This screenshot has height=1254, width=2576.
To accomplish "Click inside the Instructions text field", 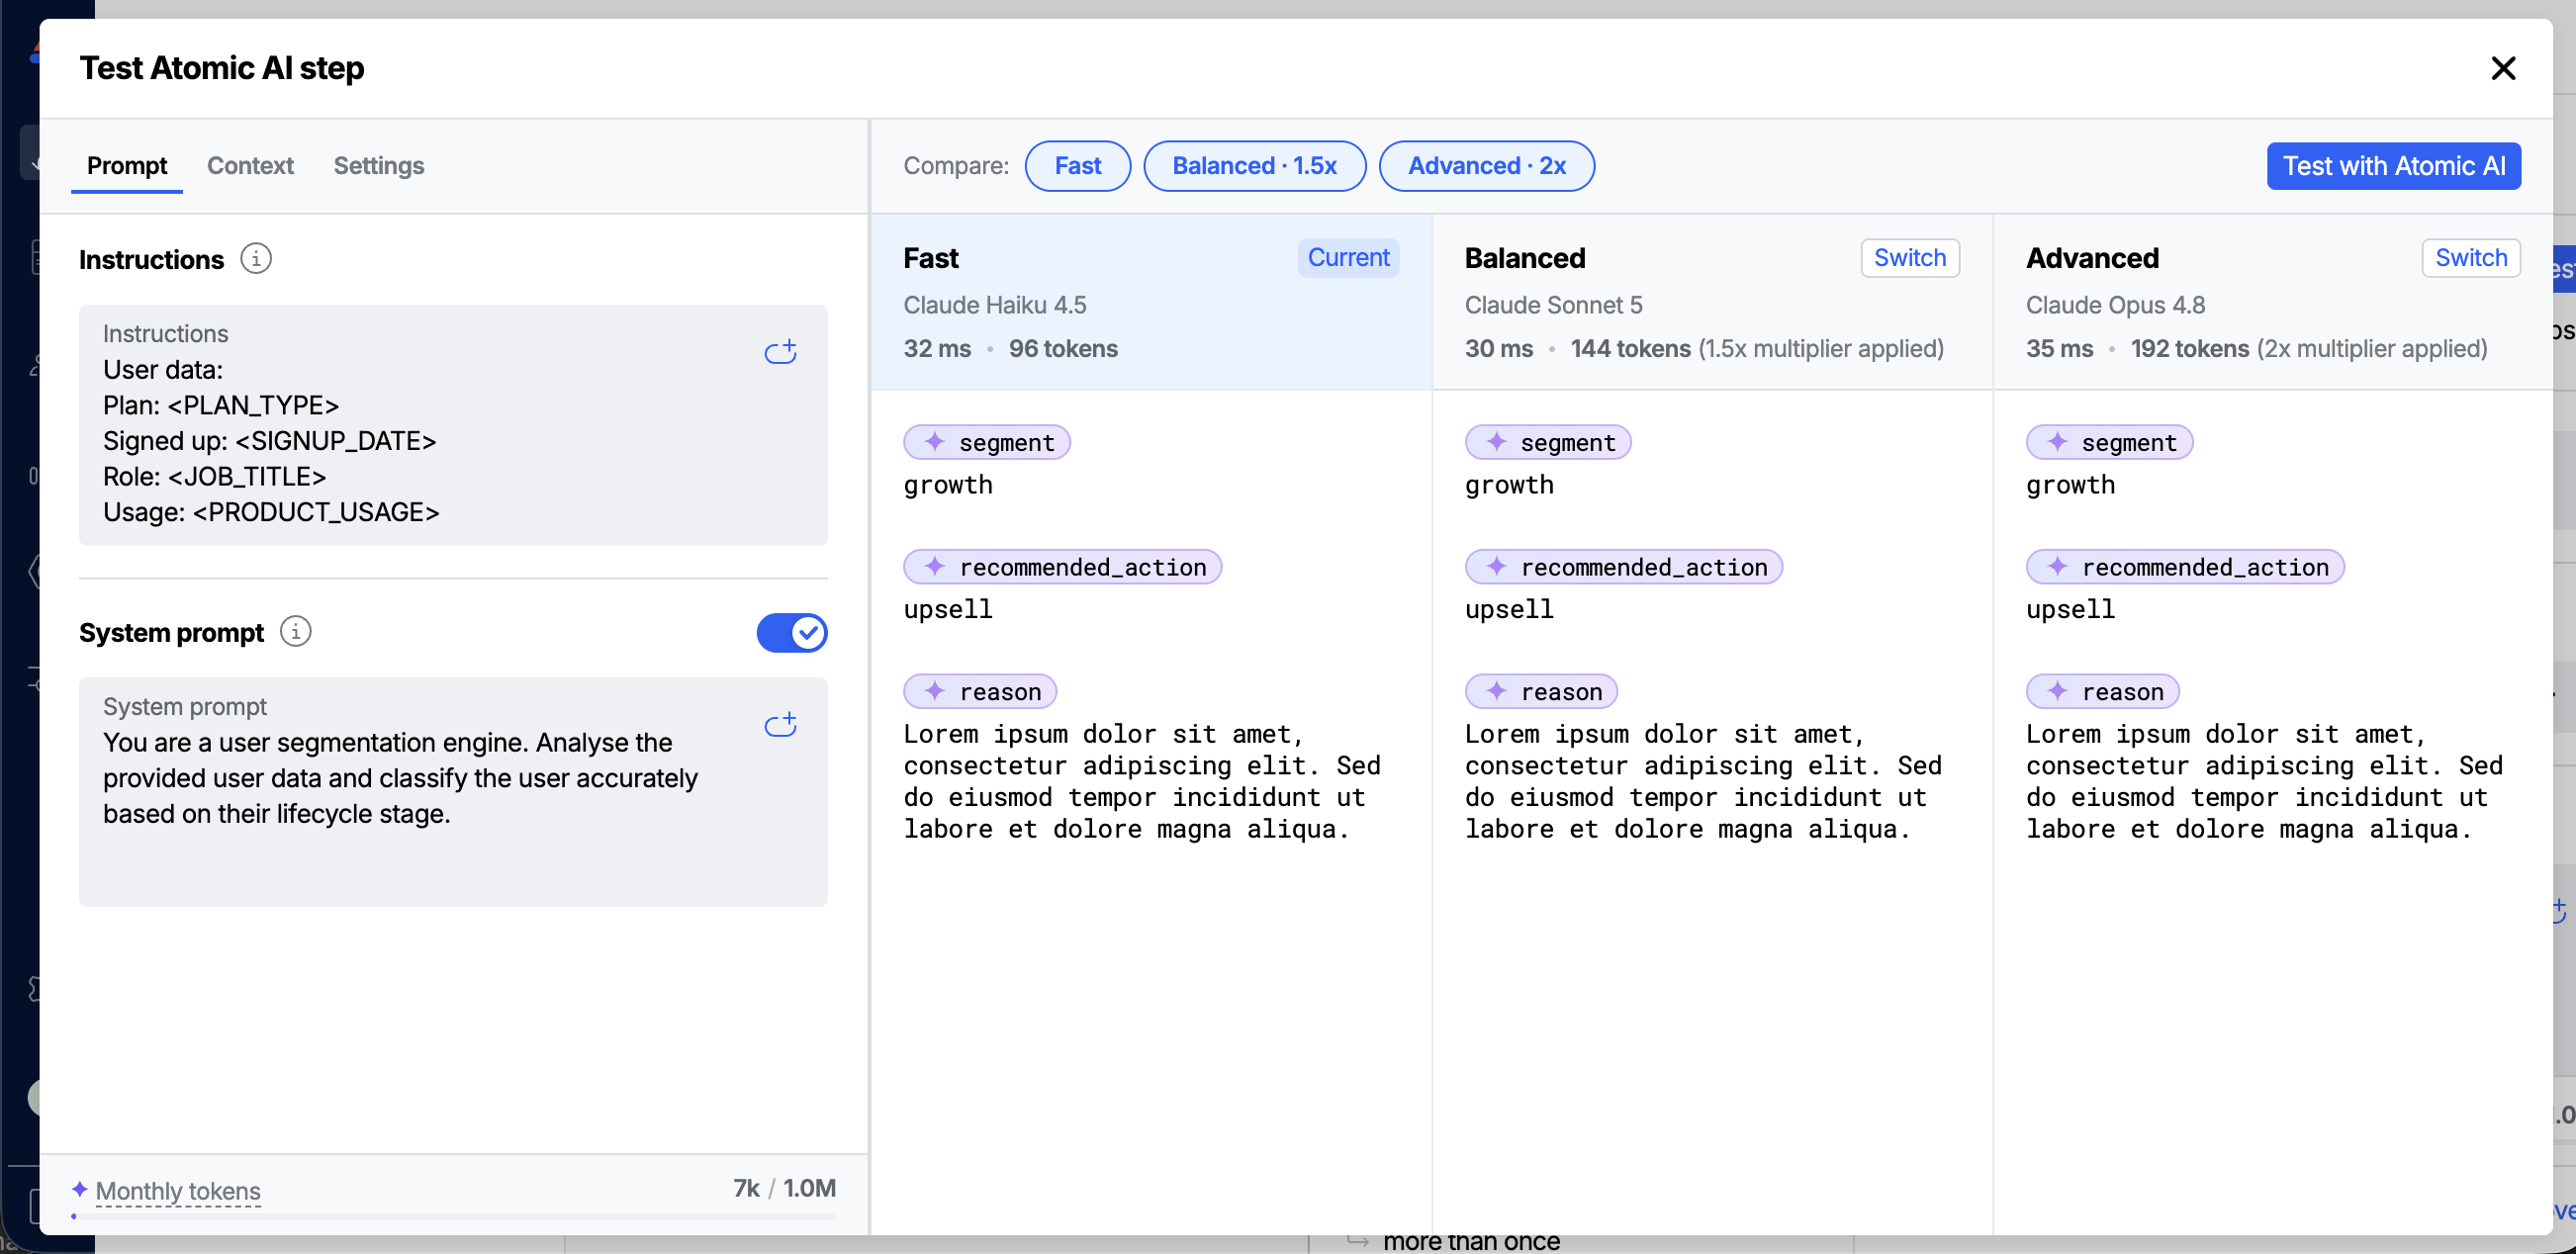I will [x=453, y=425].
